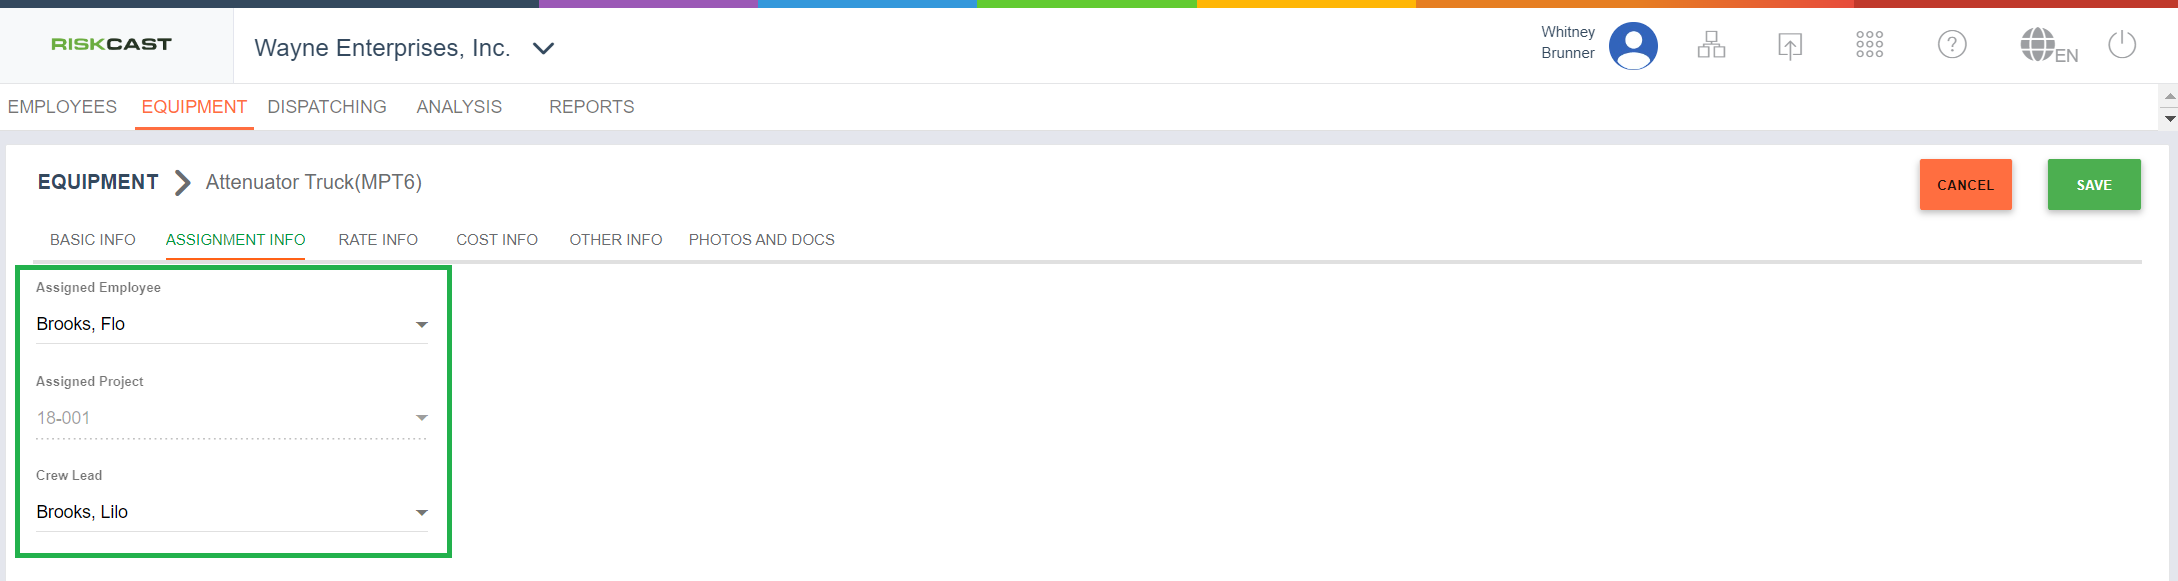Click the power logout icon
Image resolution: width=2178 pixels, height=581 pixels.
click(2121, 45)
